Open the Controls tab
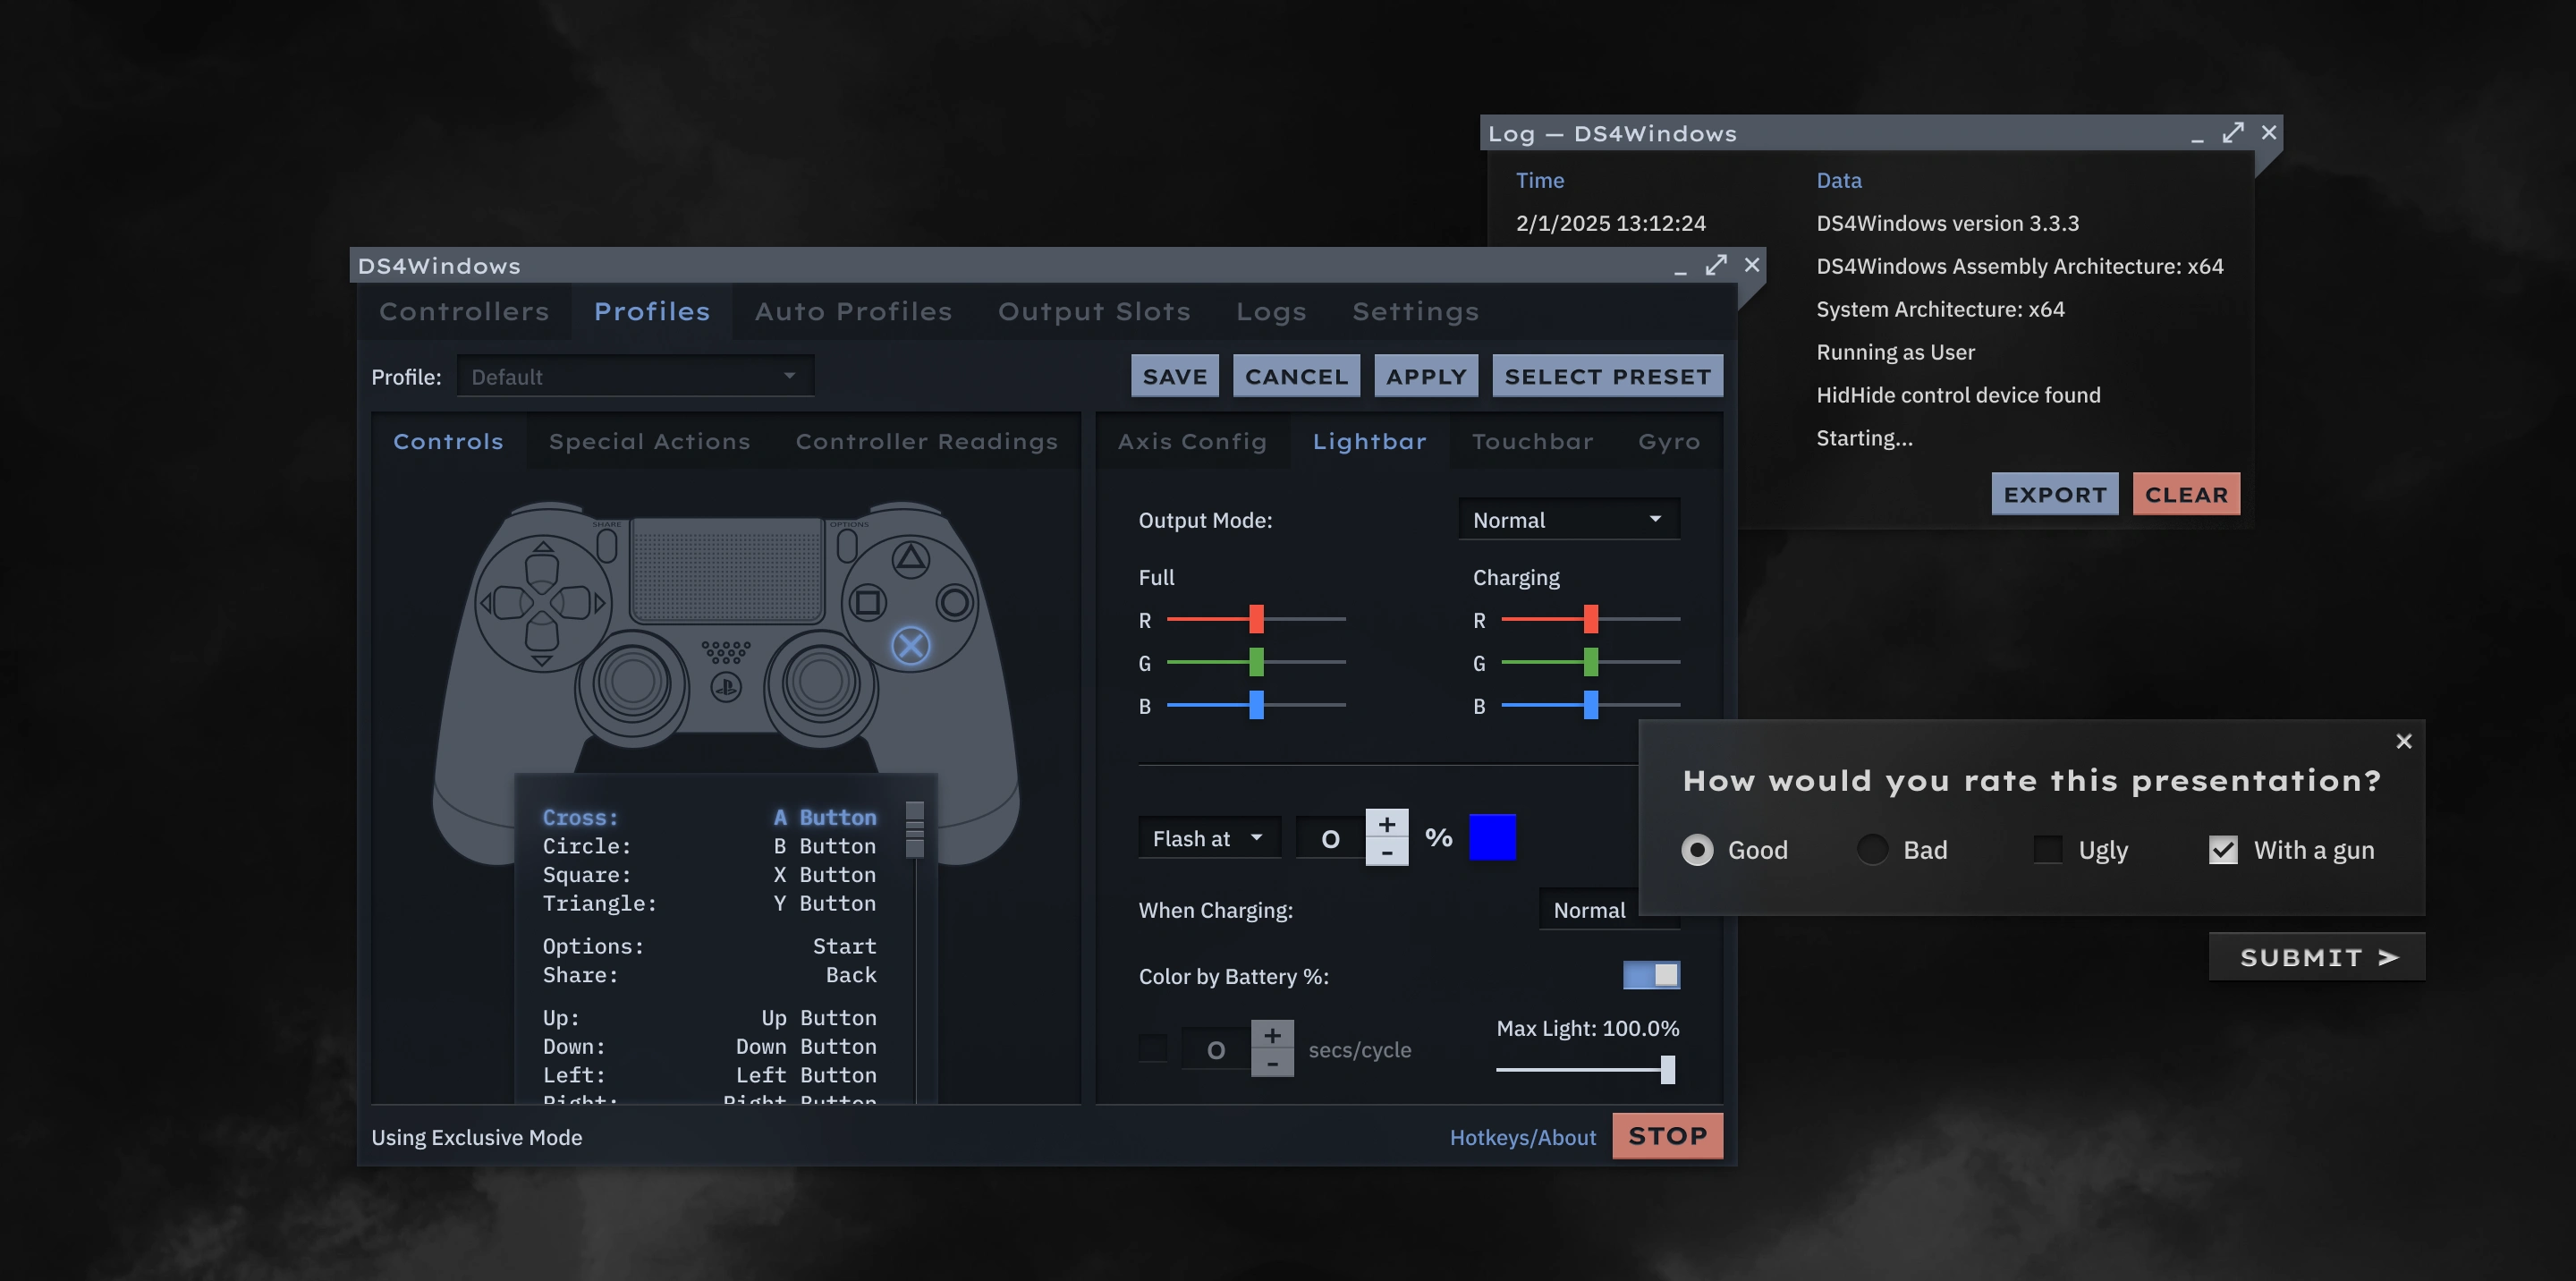This screenshot has width=2576, height=1281. pos(447,440)
